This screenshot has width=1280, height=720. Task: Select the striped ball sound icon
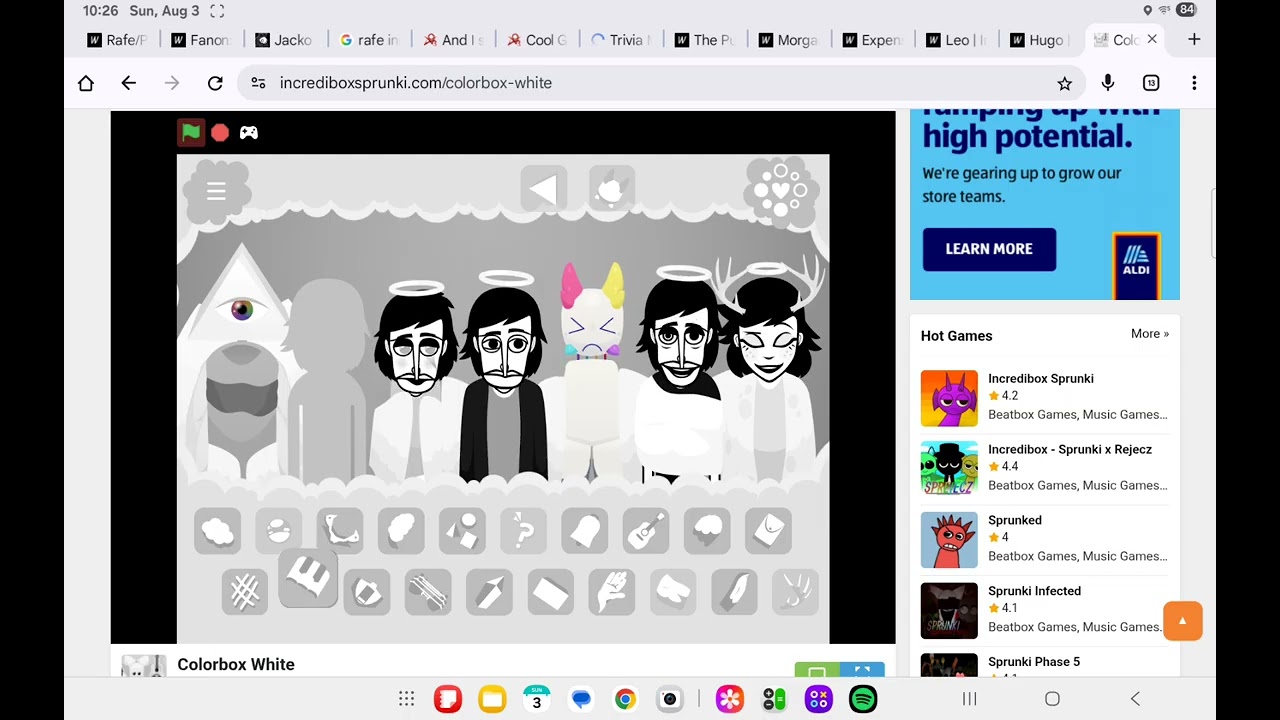279,531
